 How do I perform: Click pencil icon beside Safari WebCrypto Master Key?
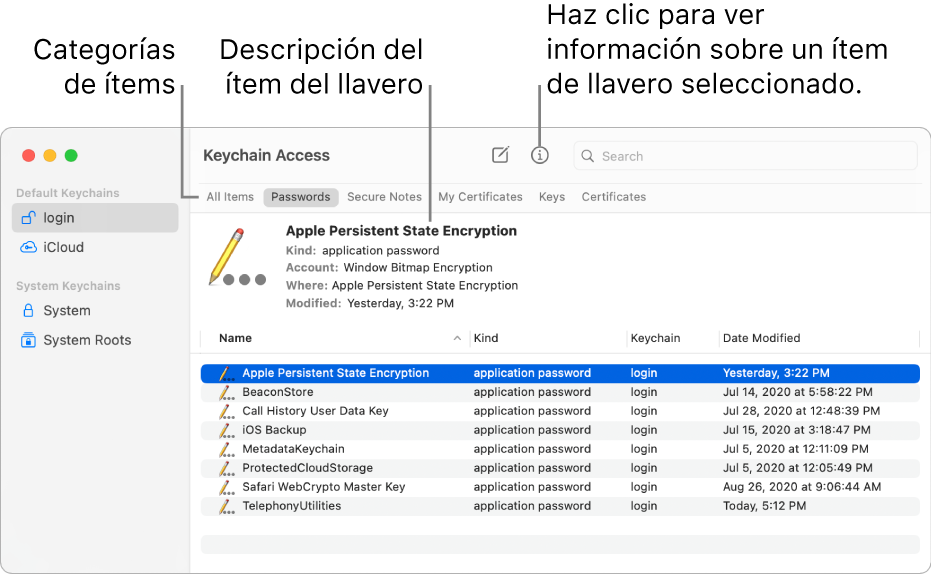(226, 487)
